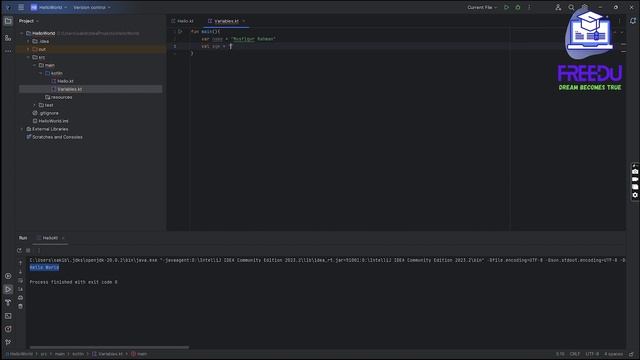Click the Debug bug icon in the toolbar
Image resolution: width=640 pixels, height=360 pixels.
[518, 7]
